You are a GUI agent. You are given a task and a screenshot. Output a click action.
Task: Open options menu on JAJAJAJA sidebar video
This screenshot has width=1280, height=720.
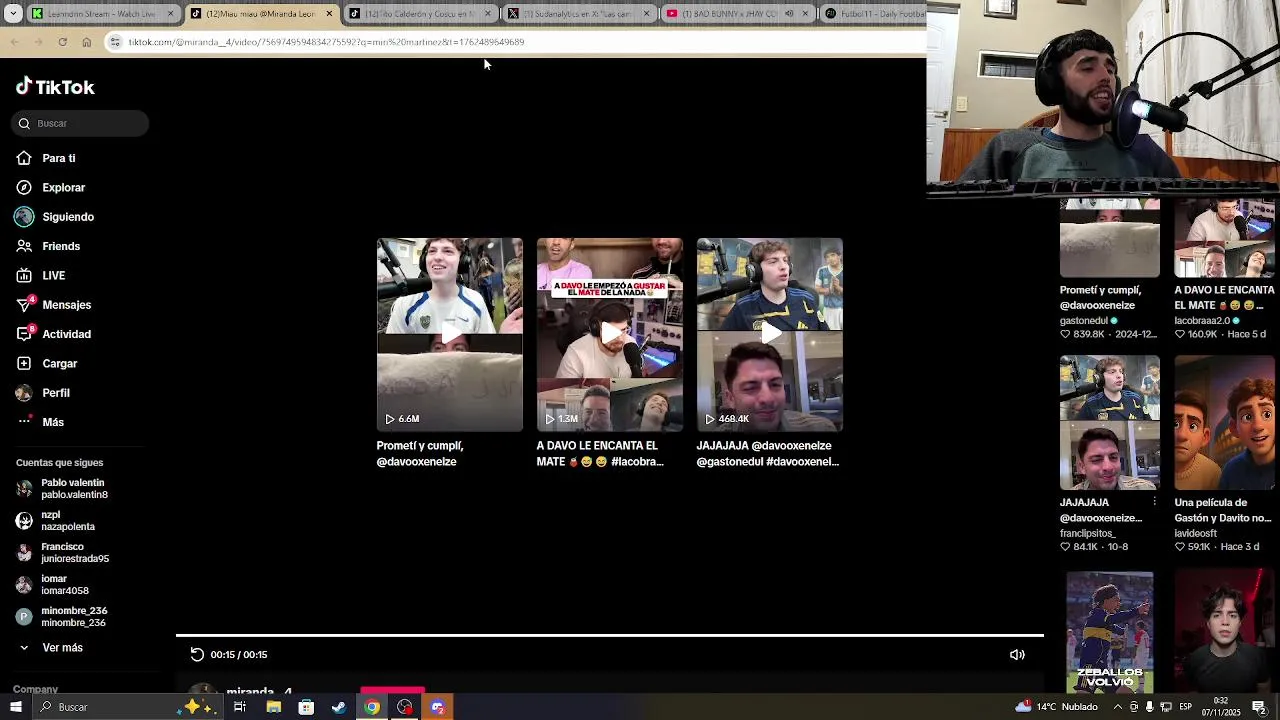[x=1155, y=502]
